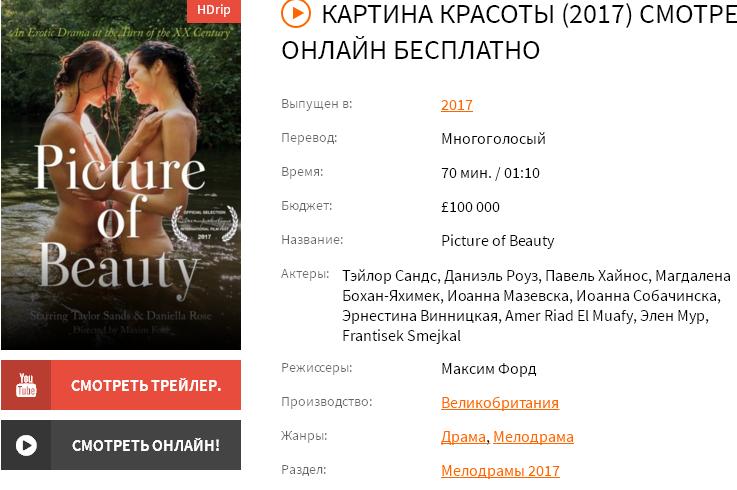
Task: Click the orange play icon beside the title
Action: (296, 13)
